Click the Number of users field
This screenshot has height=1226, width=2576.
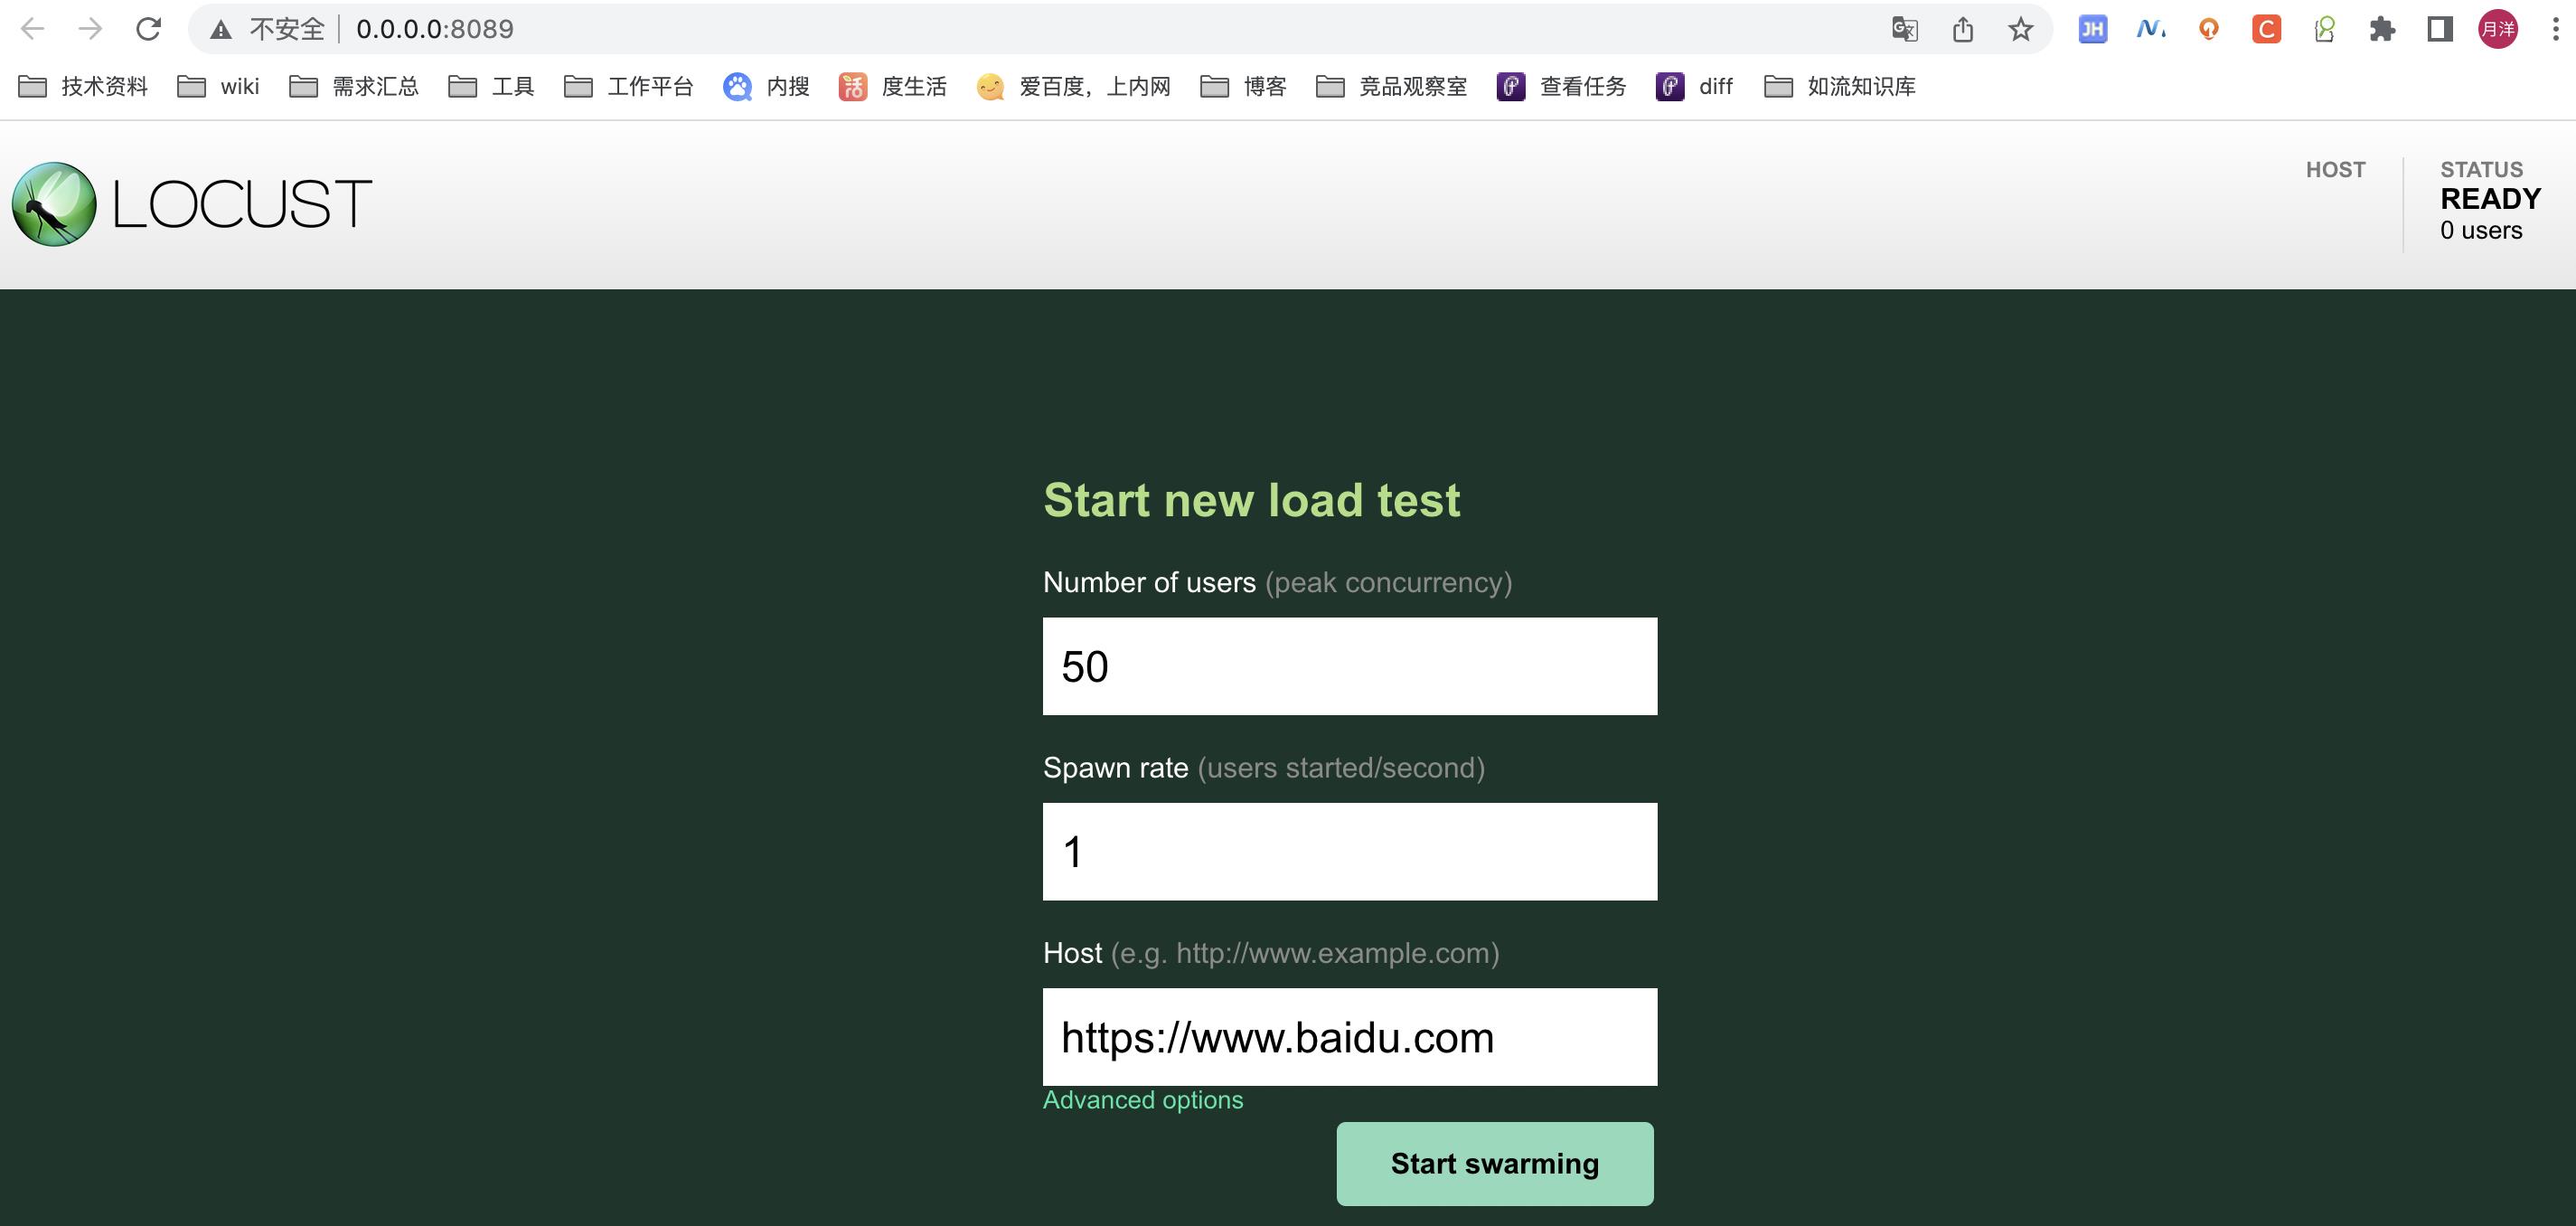point(1350,666)
